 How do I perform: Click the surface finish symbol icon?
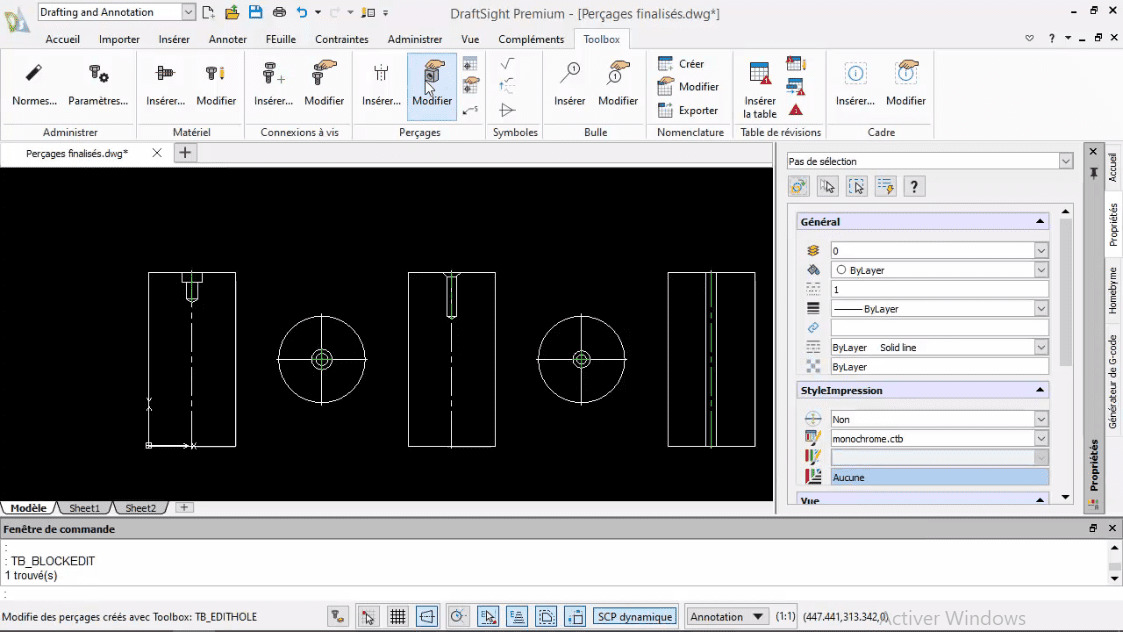507,64
